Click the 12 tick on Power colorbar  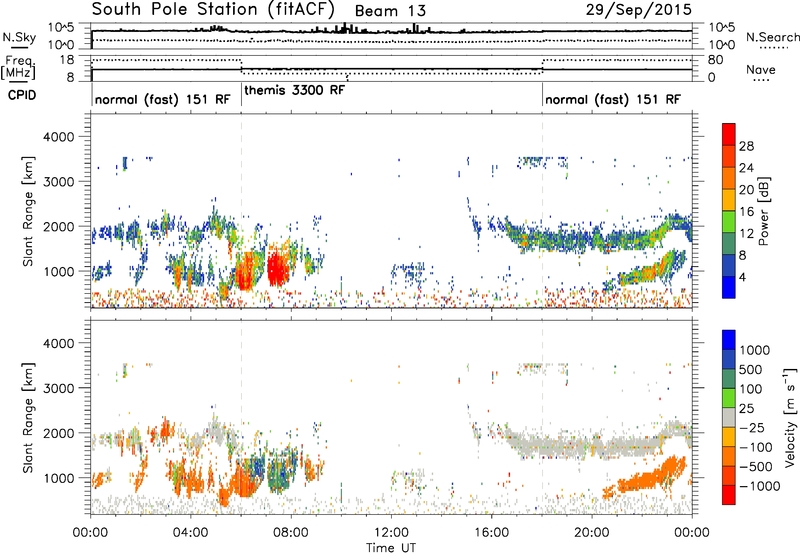[x=746, y=234]
